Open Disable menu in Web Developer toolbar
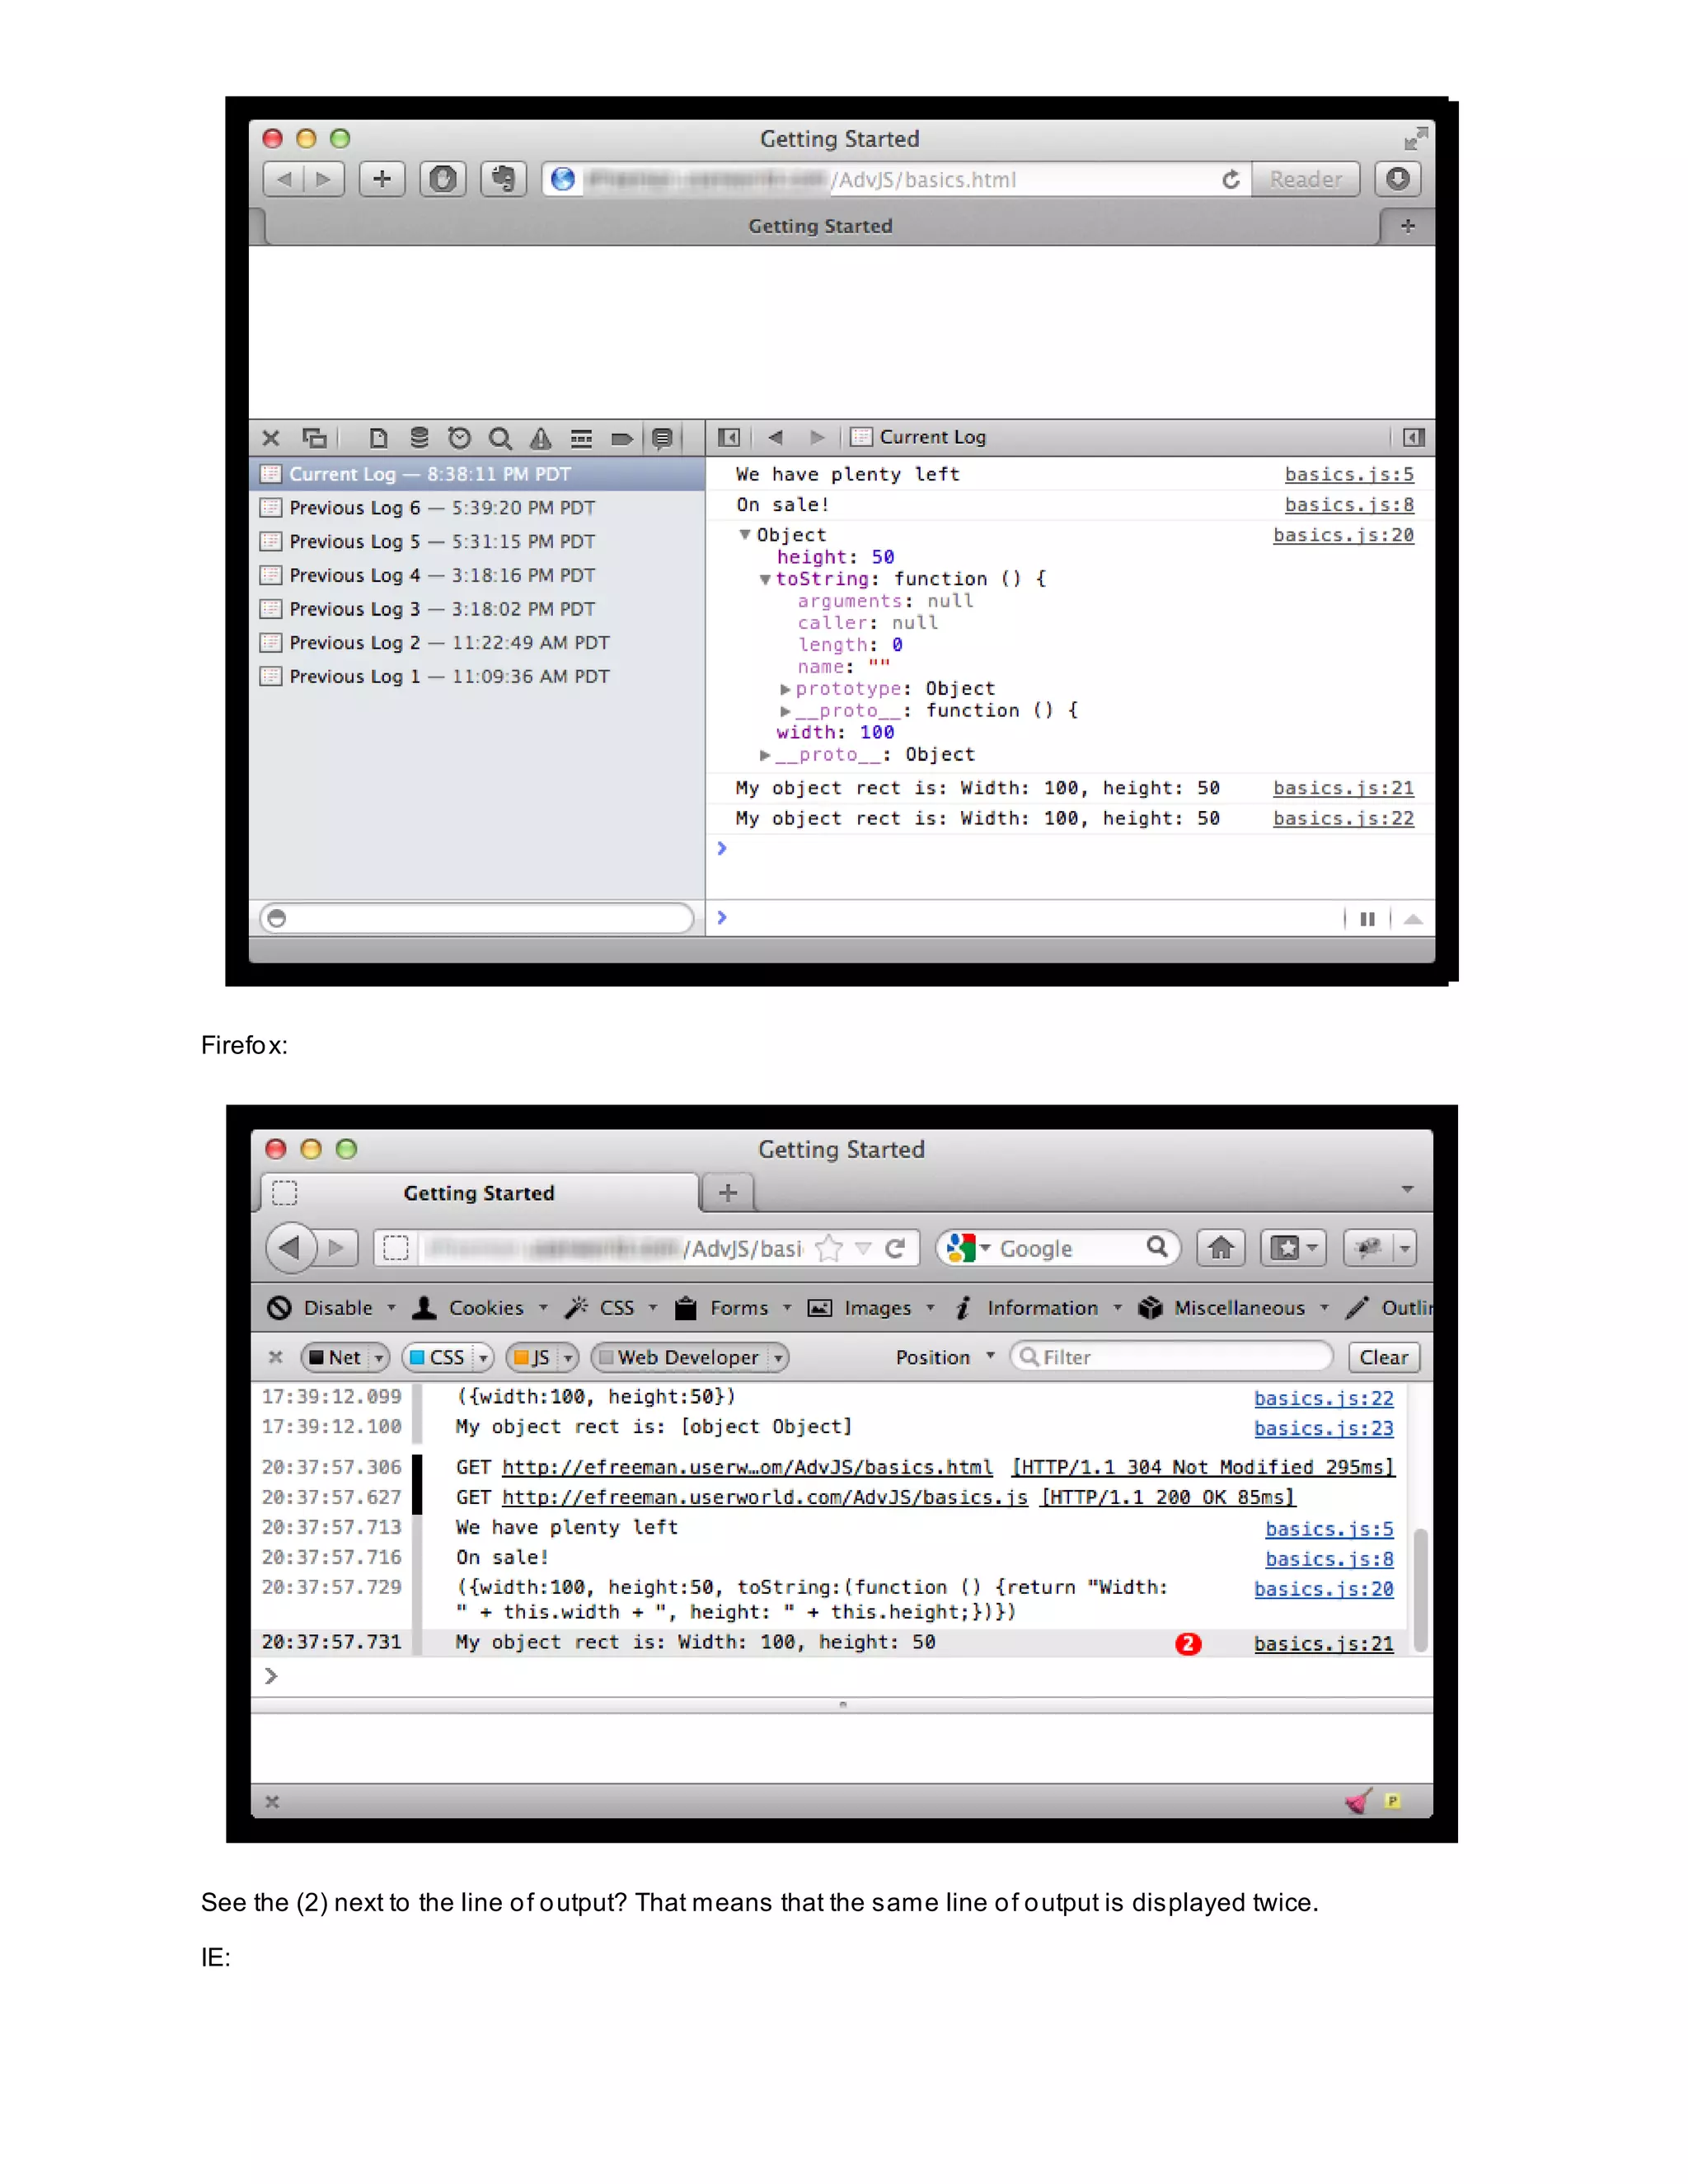Screen dimensions: 1688x2184 [333, 1308]
